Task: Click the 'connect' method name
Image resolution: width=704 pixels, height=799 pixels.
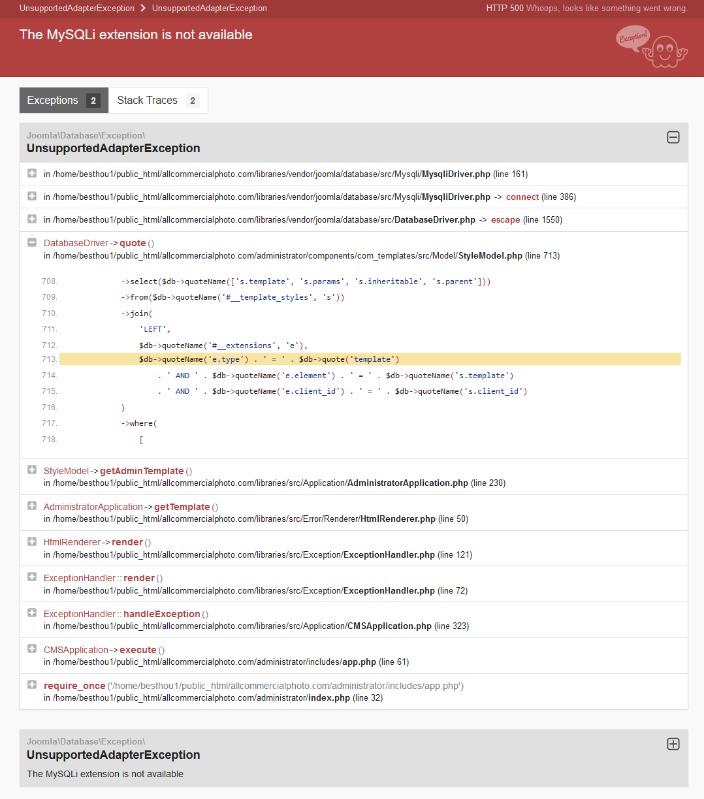Action: pos(522,197)
